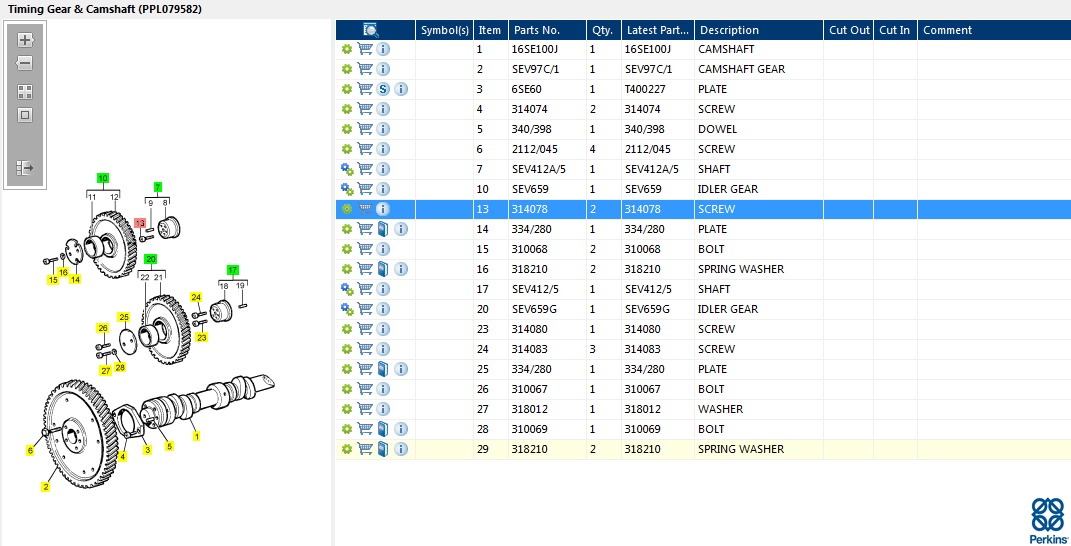Select yellow callout 1 on diagram

coord(197,435)
